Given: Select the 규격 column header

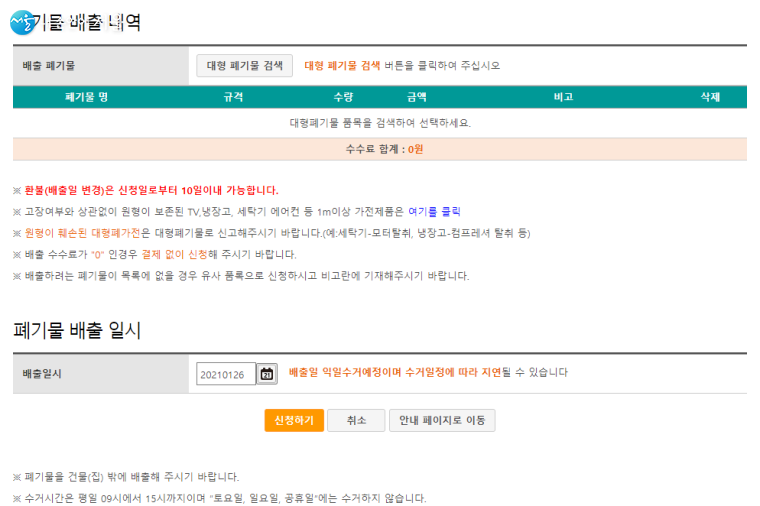Looking at the screenshot, I should (233, 97).
